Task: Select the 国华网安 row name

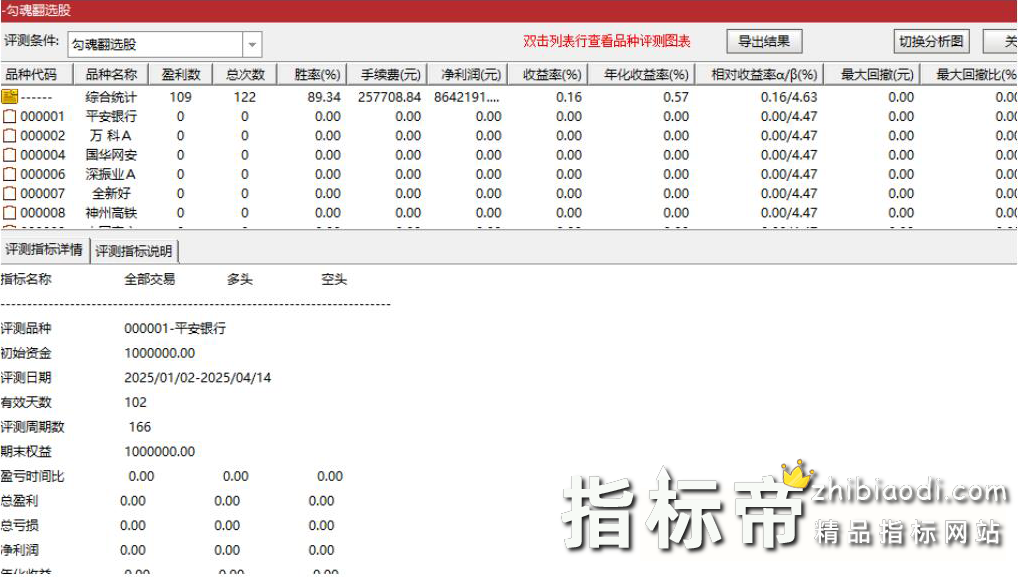Action: point(111,155)
